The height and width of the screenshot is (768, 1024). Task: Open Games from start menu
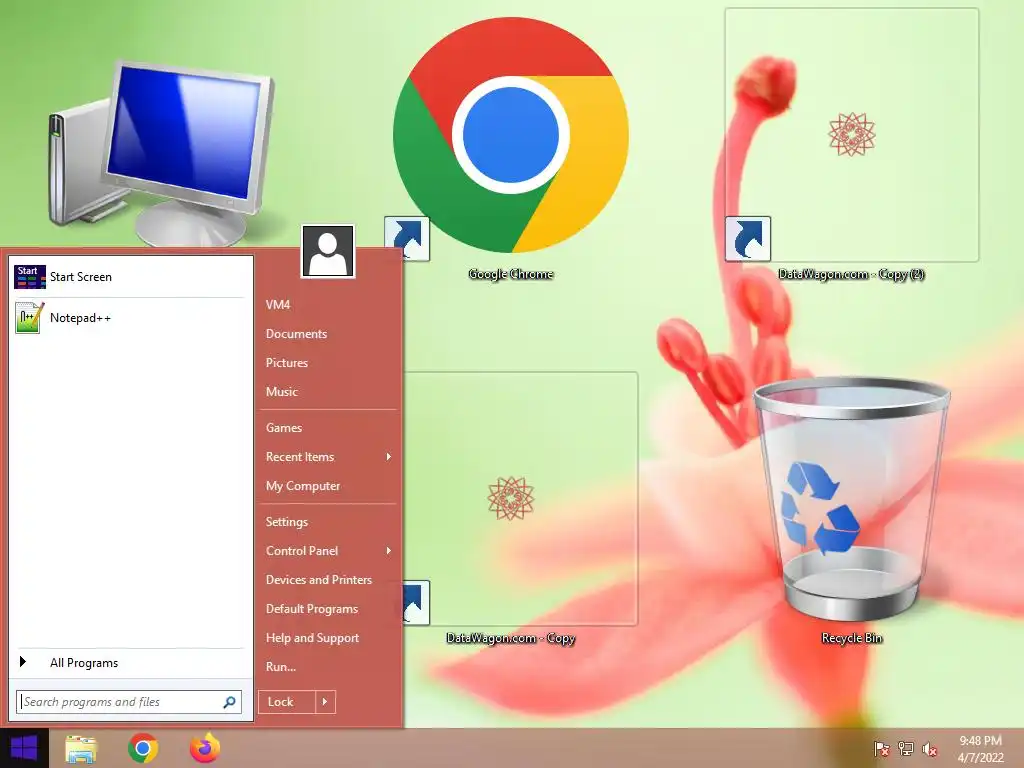(x=283, y=428)
